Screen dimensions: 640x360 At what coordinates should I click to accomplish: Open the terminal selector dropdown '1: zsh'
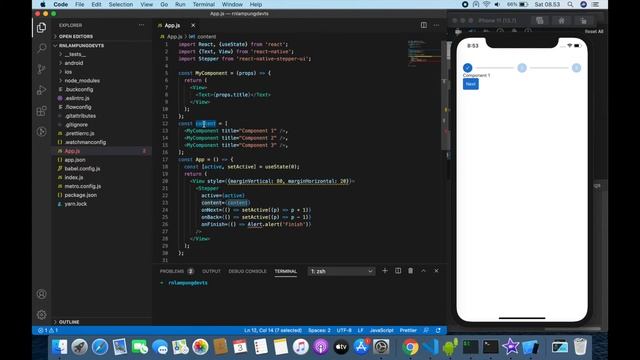341,271
